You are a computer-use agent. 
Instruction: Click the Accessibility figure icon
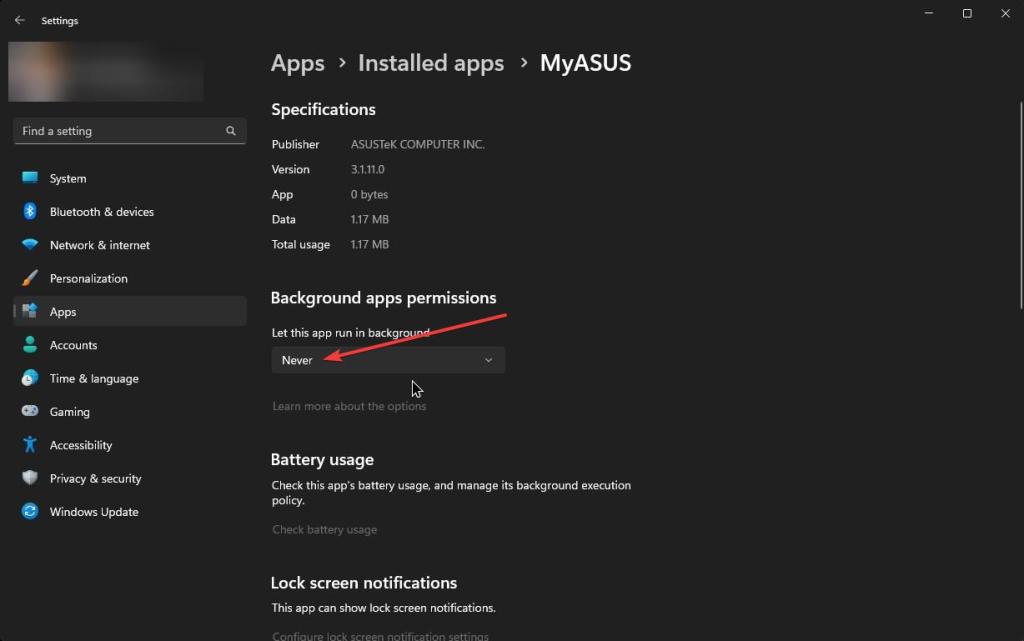(30, 445)
